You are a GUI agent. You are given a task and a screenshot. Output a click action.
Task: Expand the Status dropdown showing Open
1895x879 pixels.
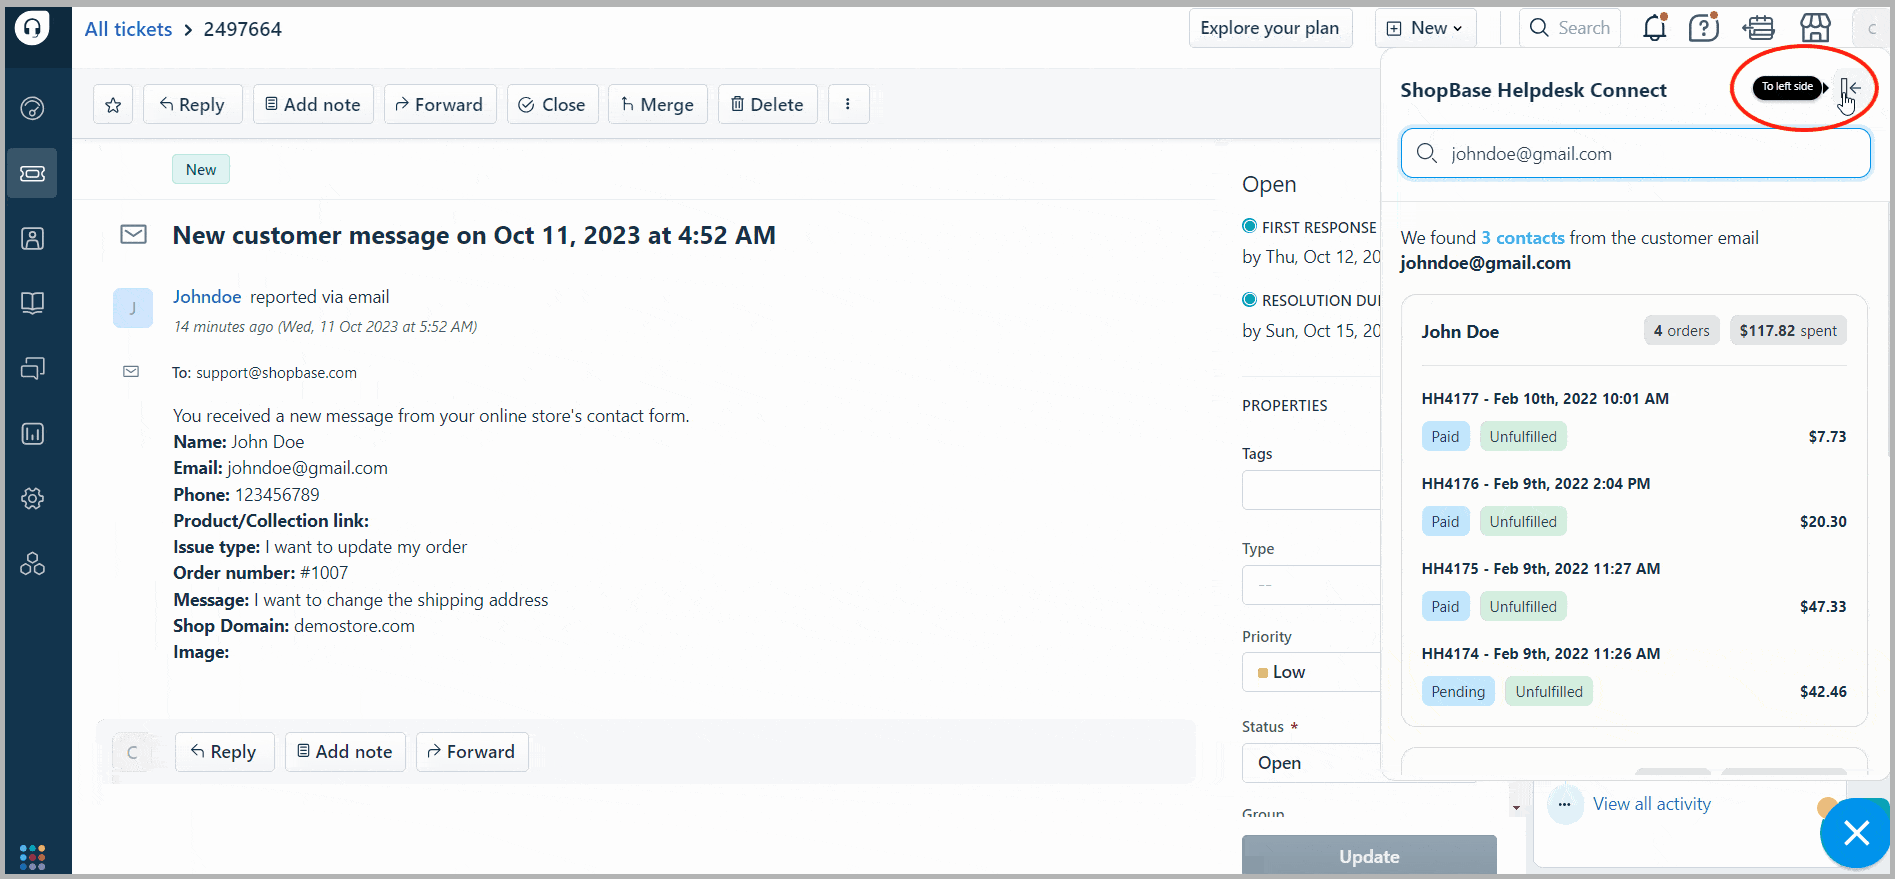pyautogui.click(x=1310, y=763)
